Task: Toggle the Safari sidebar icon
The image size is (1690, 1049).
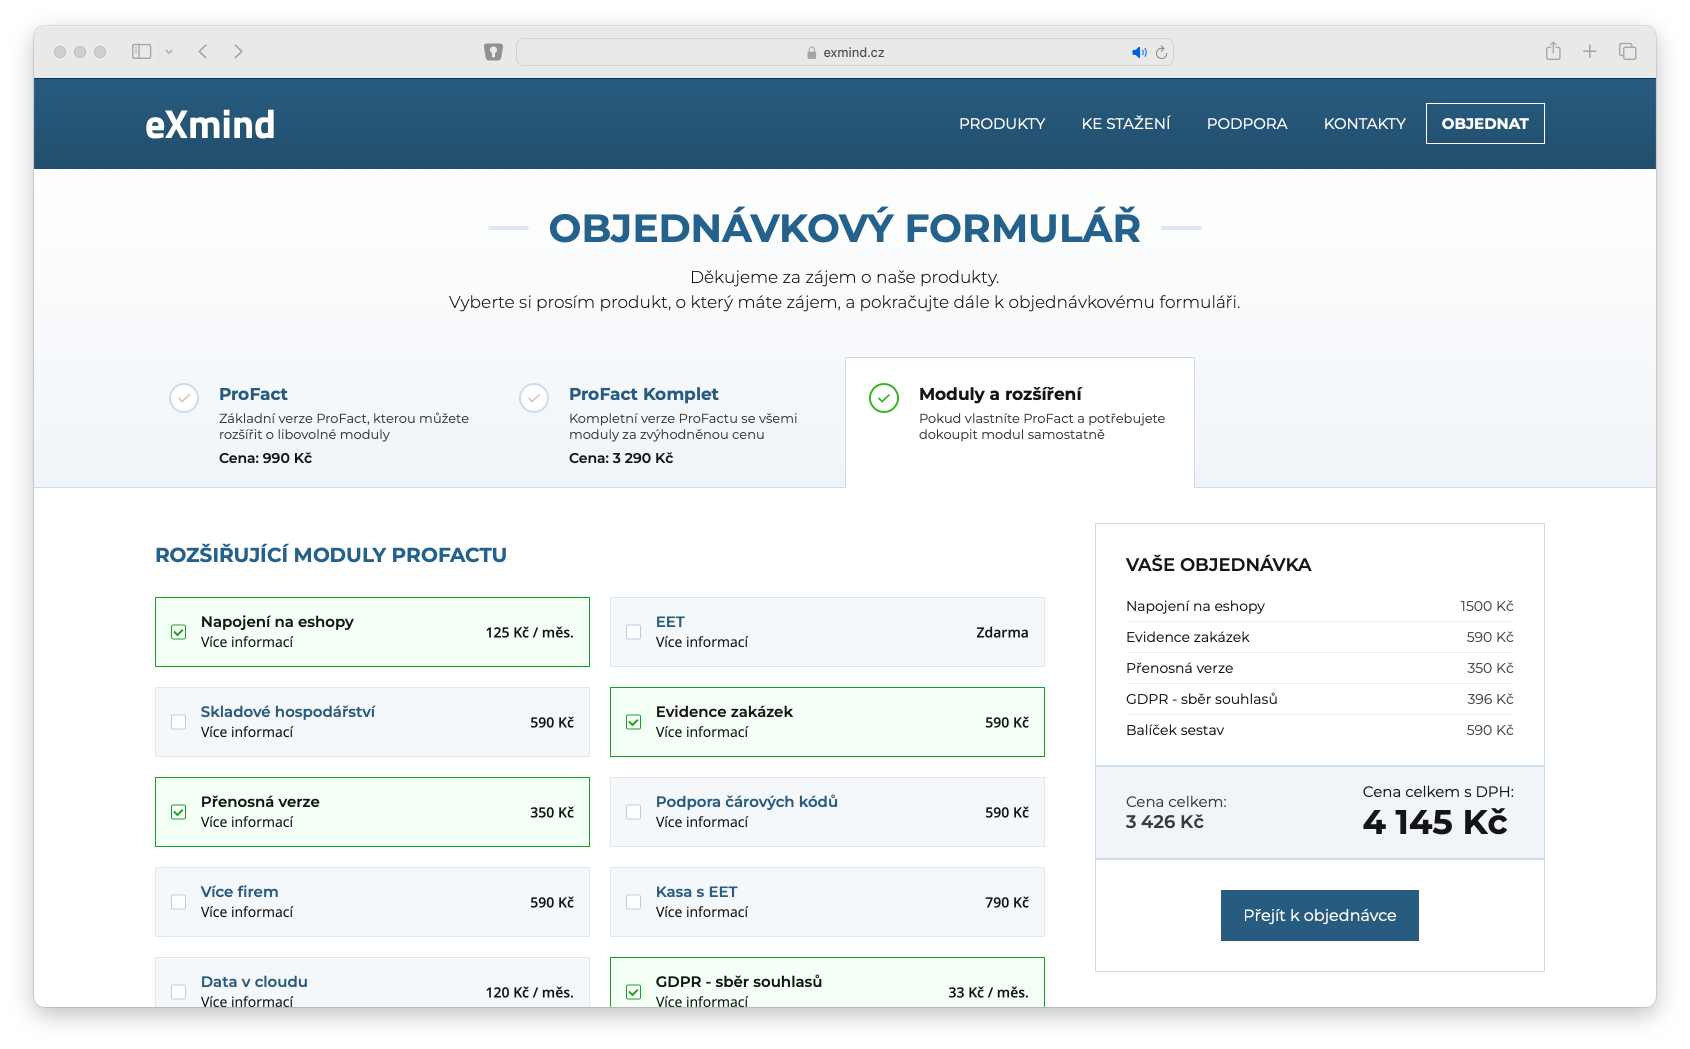Action: tap(142, 51)
